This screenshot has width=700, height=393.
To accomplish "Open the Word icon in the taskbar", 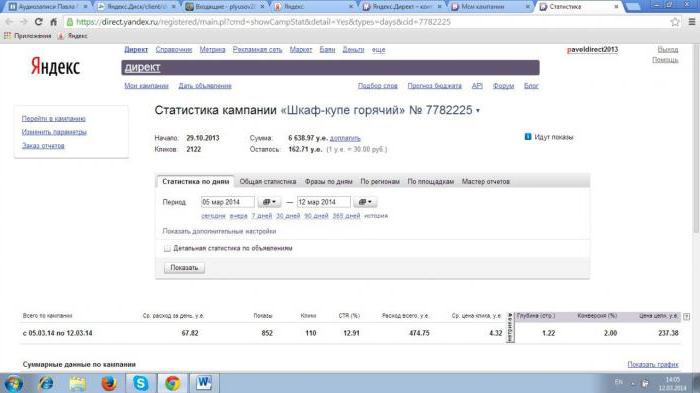I will [204, 383].
